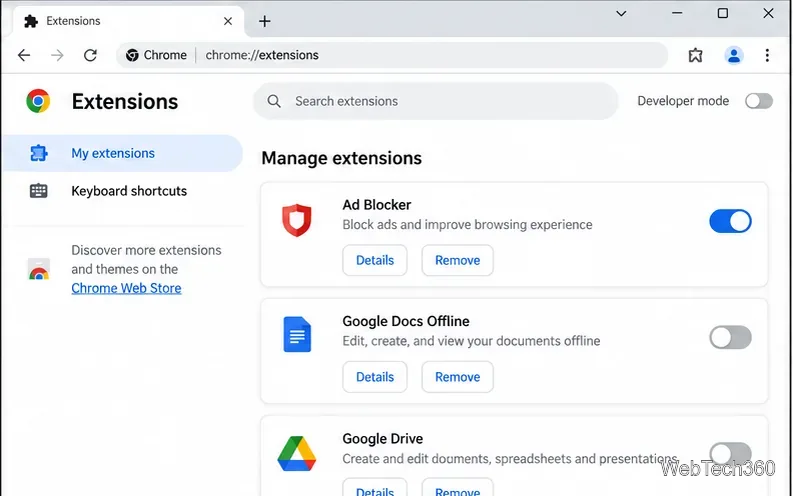This screenshot has width=793, height=496.
Task: Click the Google Docs Offline document icon
Action: coord(297,334)
